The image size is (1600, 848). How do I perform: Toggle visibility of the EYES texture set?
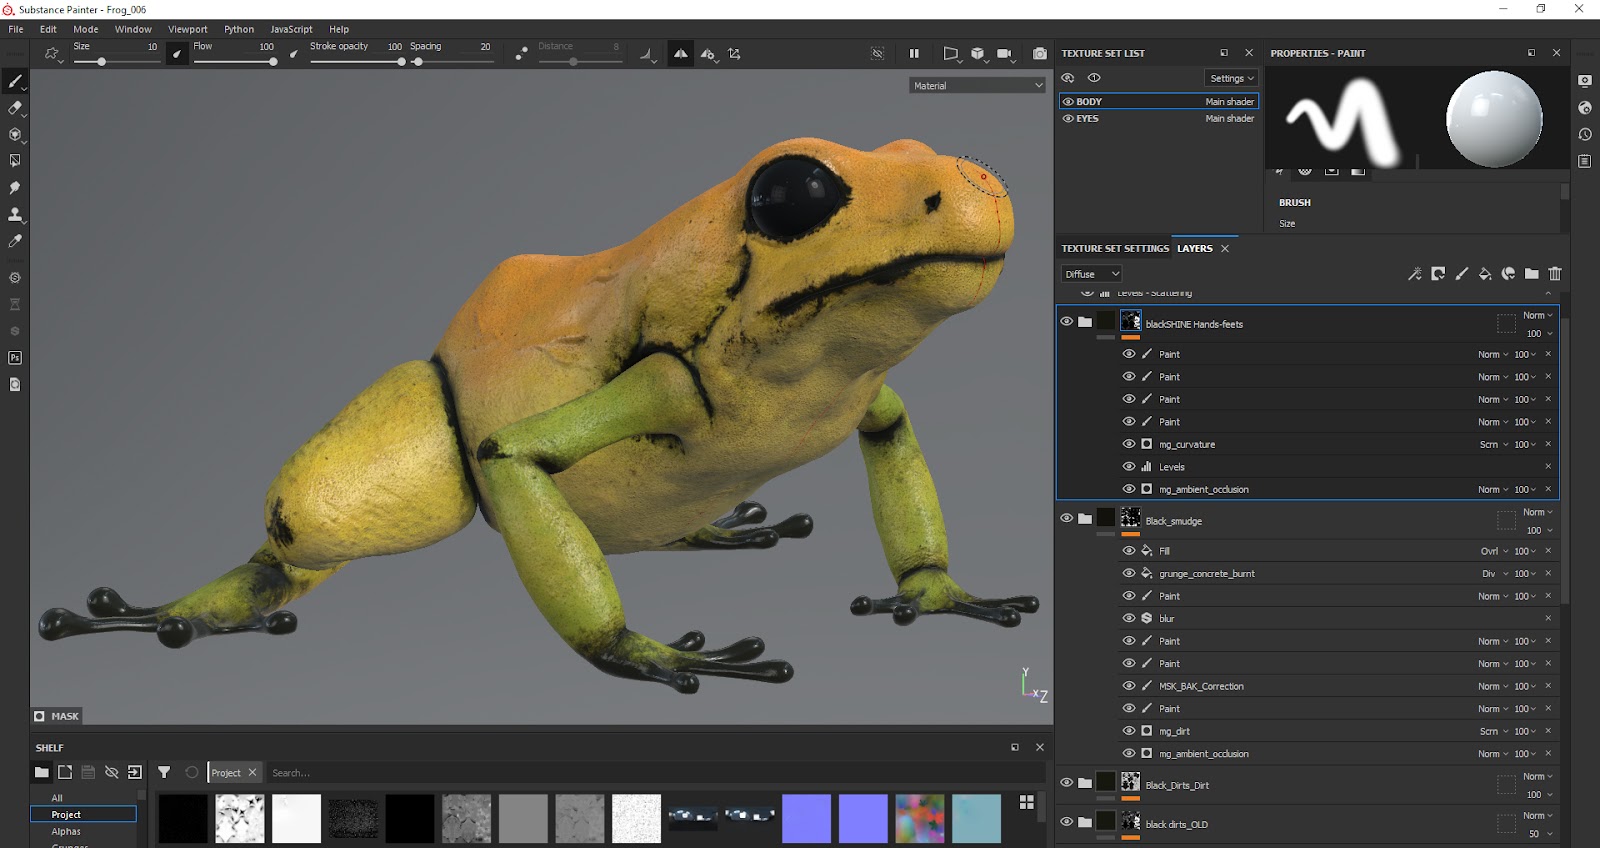(1068, 119)
